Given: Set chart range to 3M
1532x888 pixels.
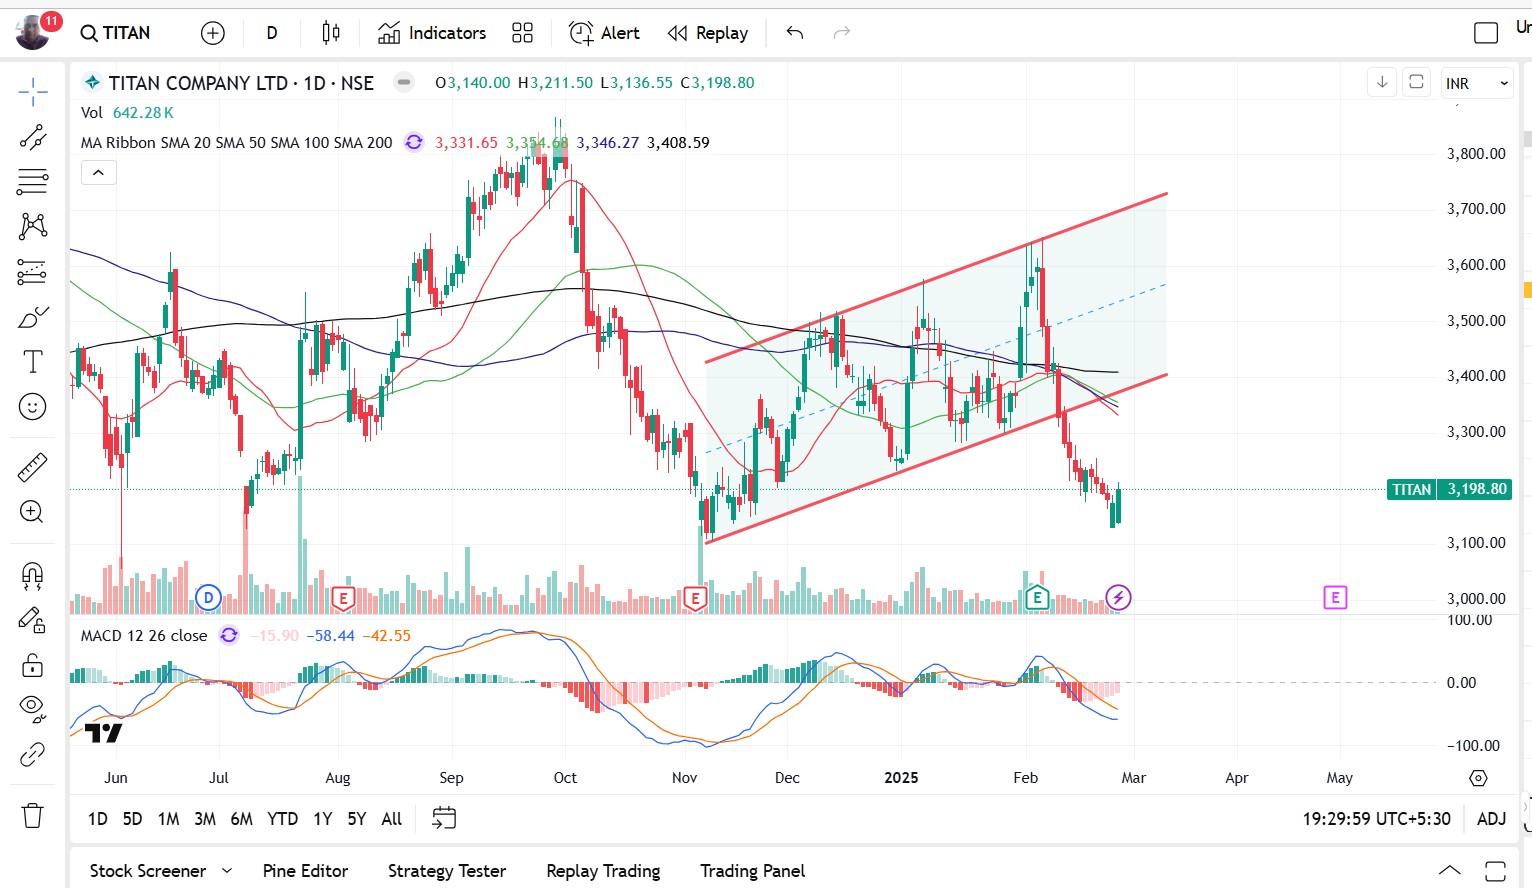Looking at the screenshot, I should (205, 819).
